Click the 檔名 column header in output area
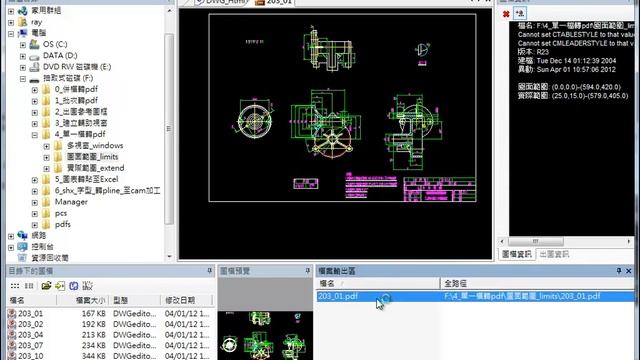640x360 pixels. (378, 283)
